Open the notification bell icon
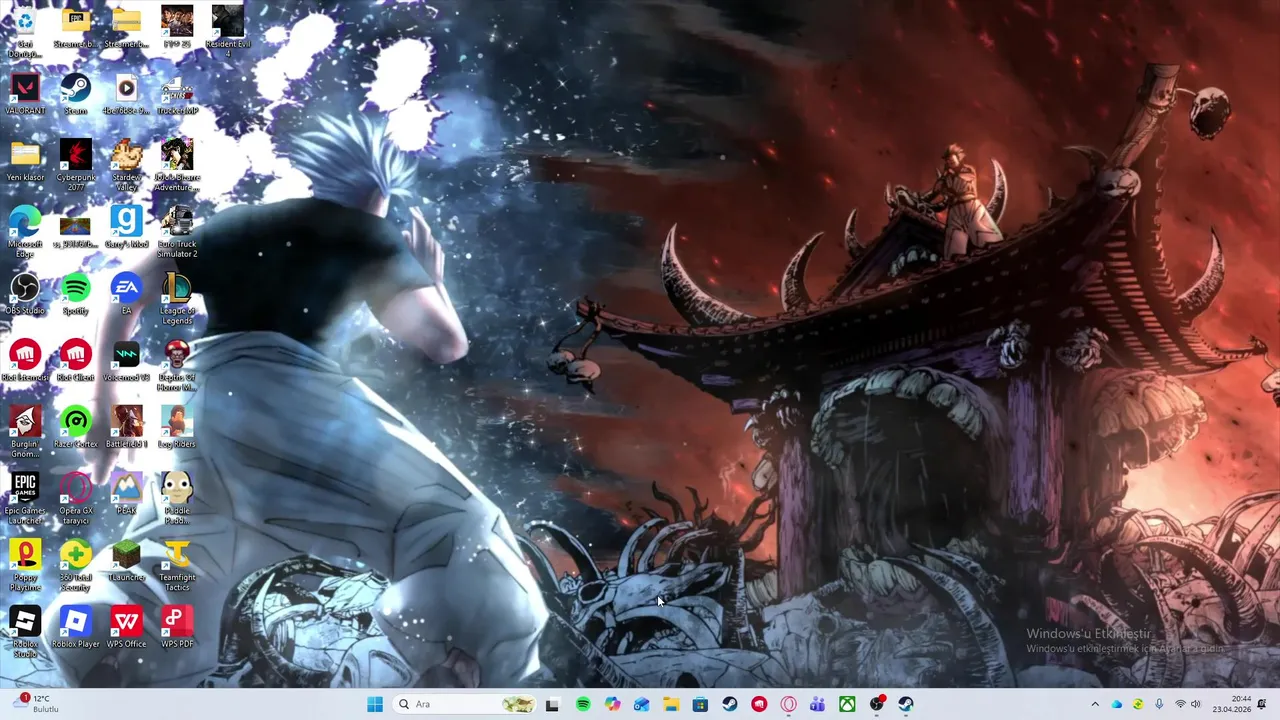This screenshot has width=1280, height=720. 1262,704
